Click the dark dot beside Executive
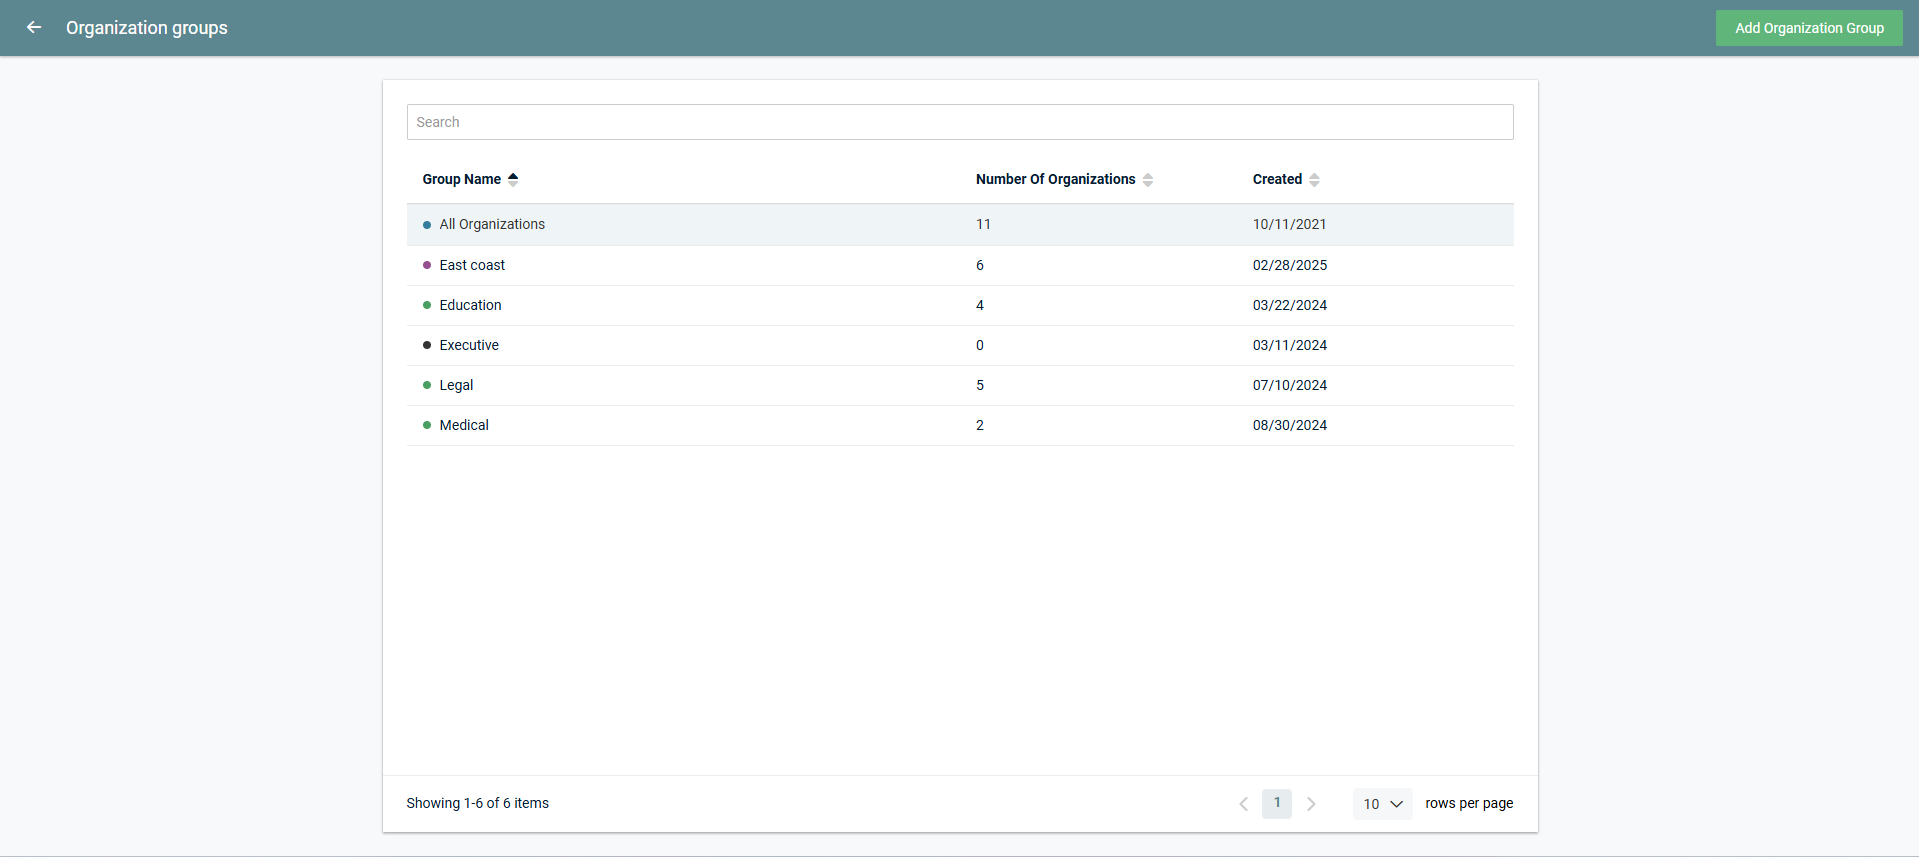The image size is (1919, 857). coord(427,345)
